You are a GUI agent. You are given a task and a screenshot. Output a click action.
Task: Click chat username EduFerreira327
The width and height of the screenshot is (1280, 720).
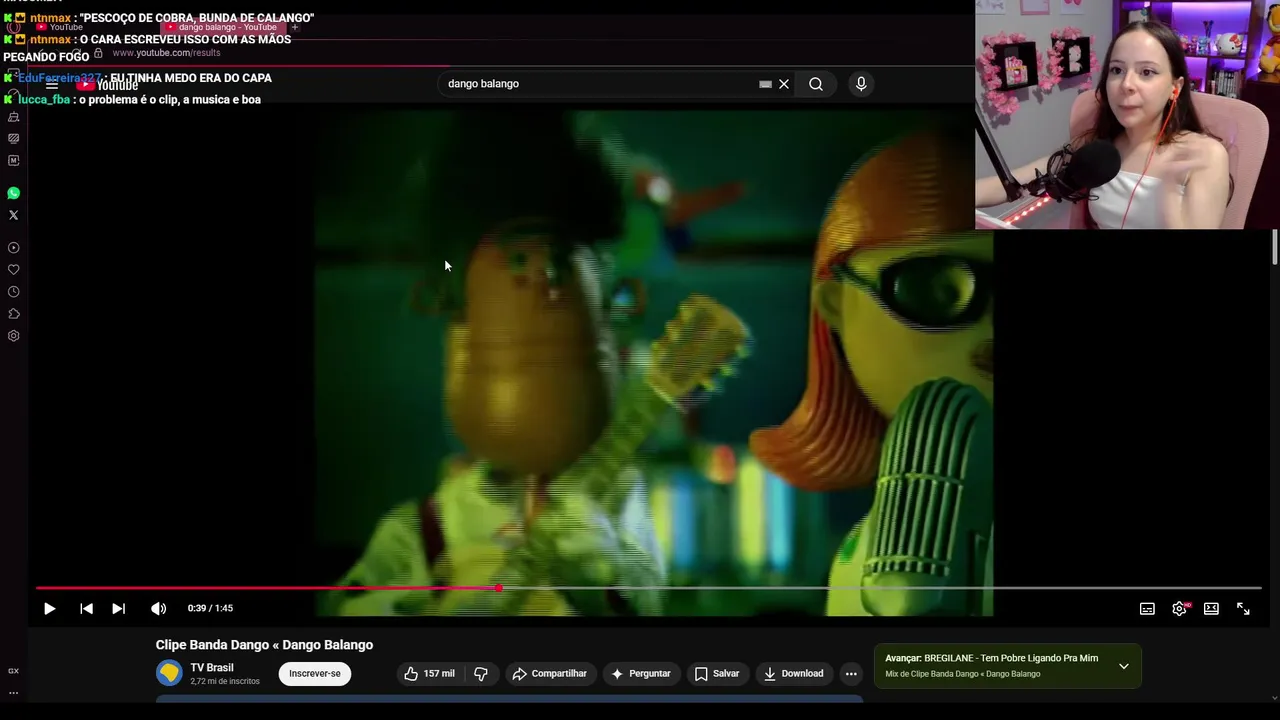point(60,78)
